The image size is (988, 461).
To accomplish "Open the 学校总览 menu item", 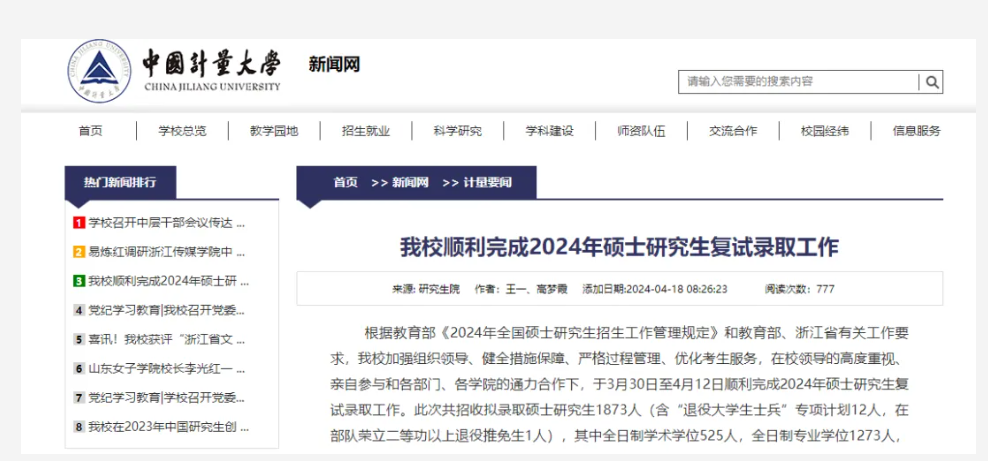I will (x=182, y=131).
